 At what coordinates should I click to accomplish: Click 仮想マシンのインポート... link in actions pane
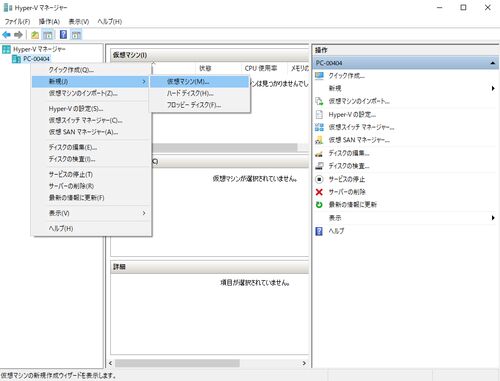pos(359,101)
